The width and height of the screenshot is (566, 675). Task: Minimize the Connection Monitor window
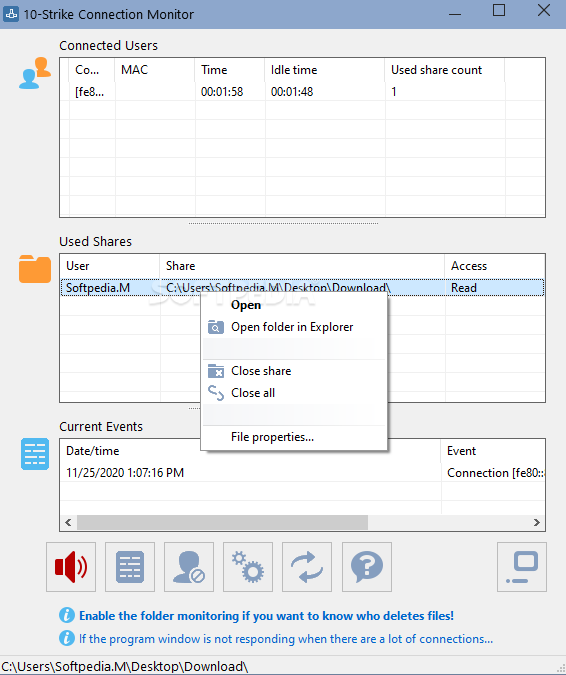point(455,14)
